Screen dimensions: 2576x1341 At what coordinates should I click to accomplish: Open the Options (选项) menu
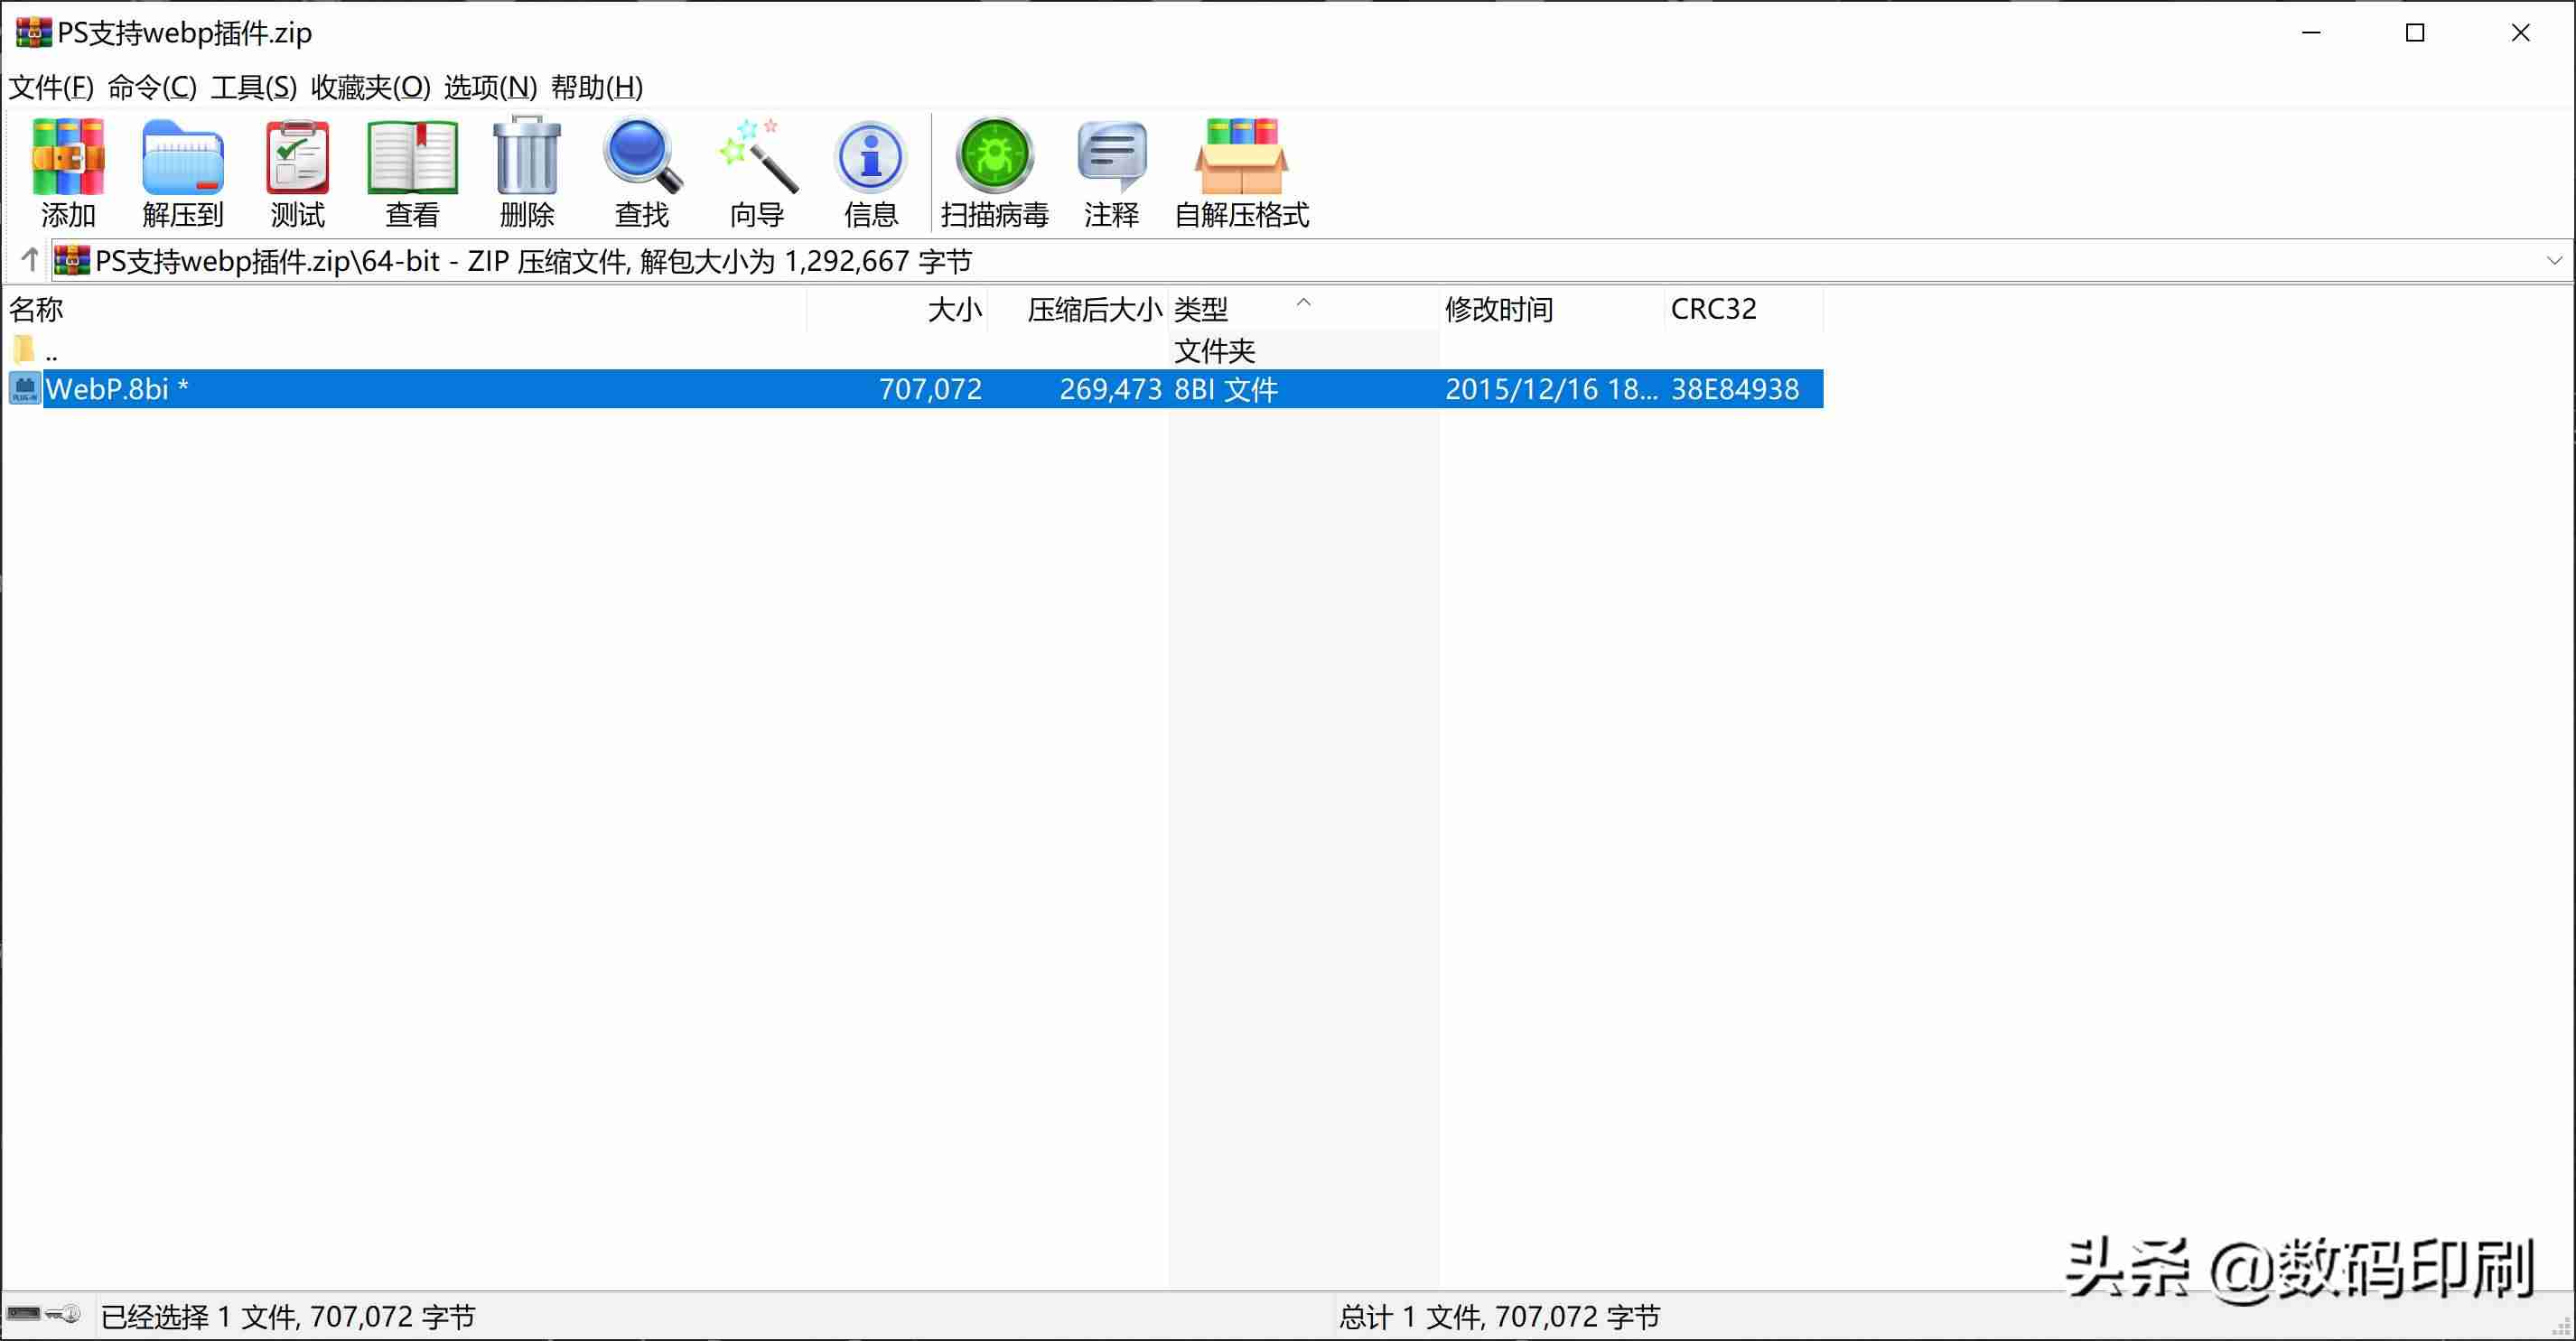tap(490, 87)
